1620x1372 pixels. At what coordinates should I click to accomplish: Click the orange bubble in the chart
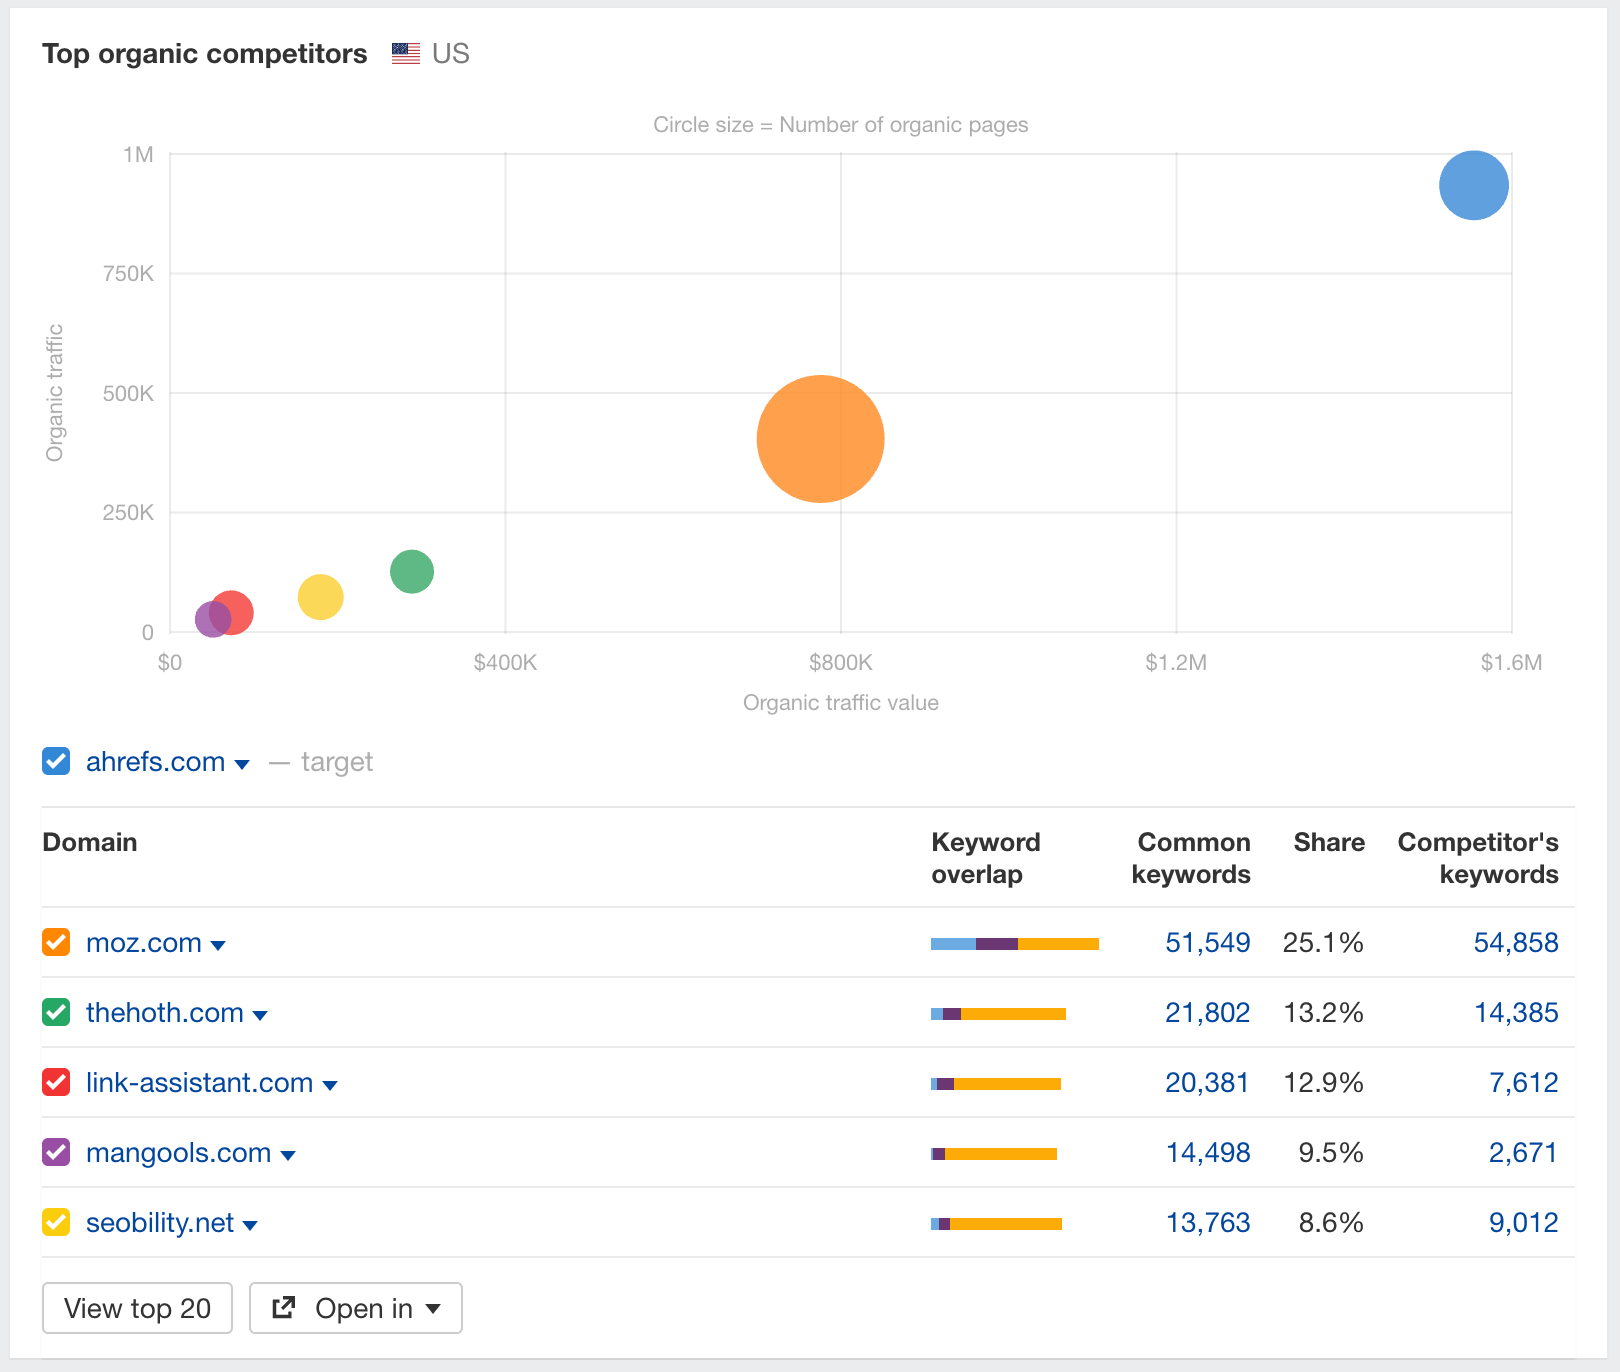point(821,438)
